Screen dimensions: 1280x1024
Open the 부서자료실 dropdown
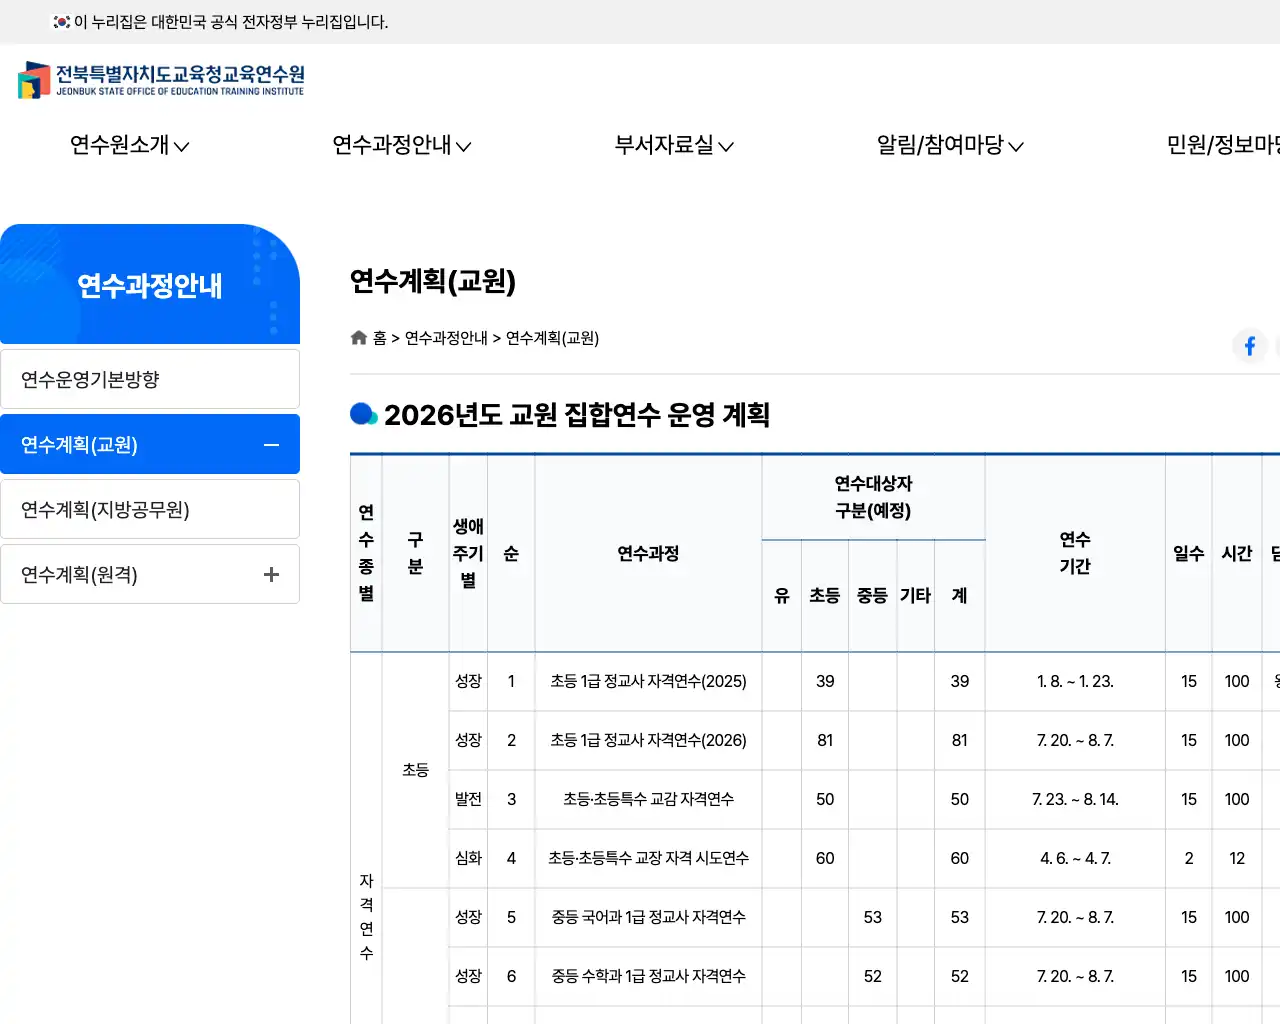tap(673, 145)
